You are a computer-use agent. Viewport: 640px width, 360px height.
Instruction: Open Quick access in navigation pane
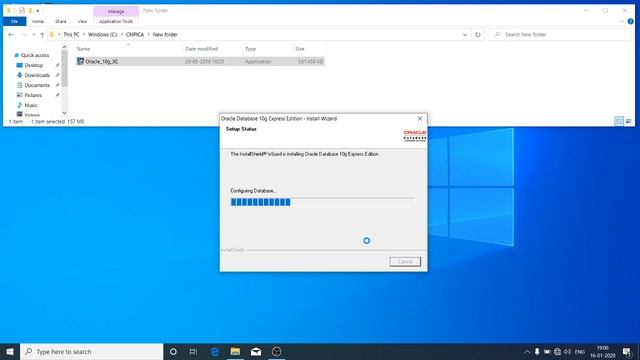[35, 55]
